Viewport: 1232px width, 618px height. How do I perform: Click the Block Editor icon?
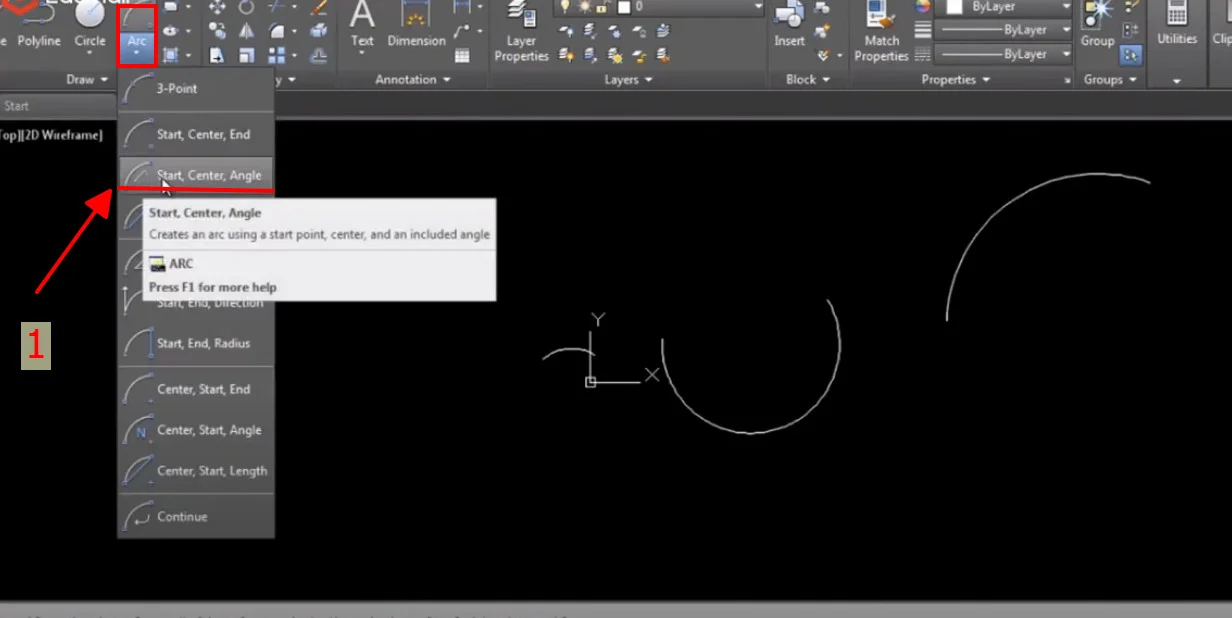point(824,33)
